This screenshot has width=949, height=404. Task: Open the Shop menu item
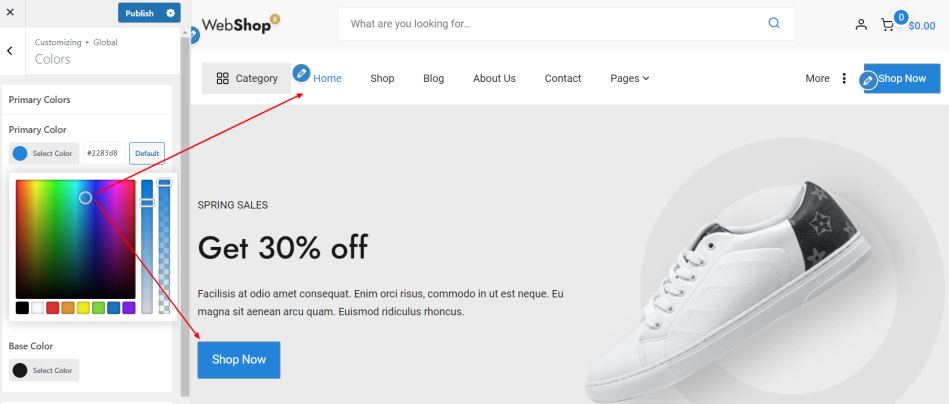point(382,78)
